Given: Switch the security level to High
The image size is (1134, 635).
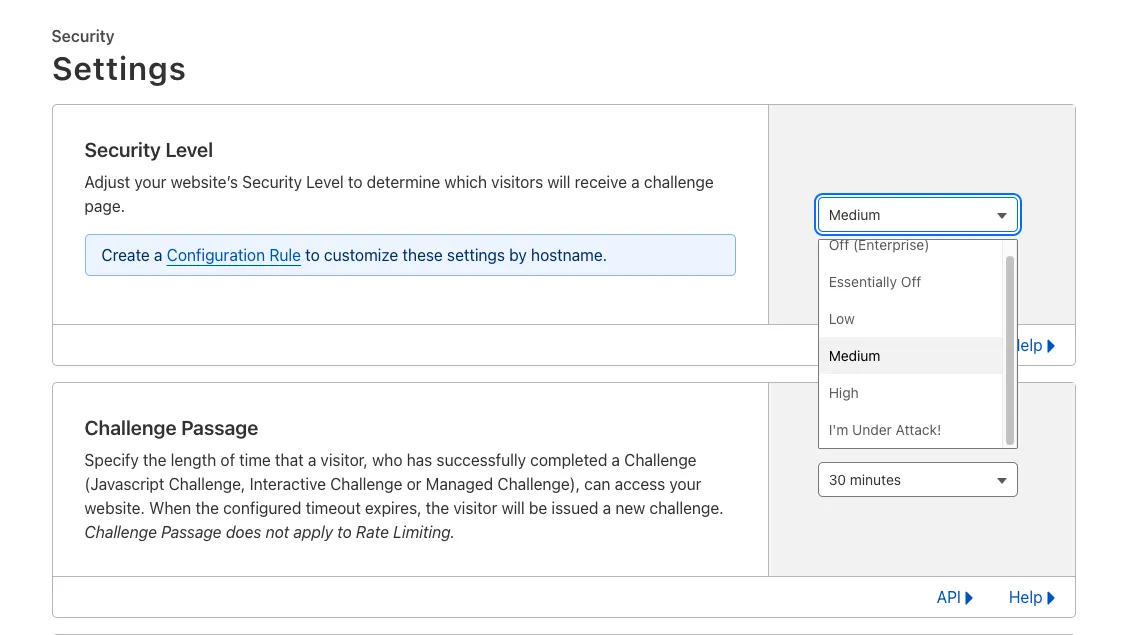Looking at the screenshot, I should (844, 393).
